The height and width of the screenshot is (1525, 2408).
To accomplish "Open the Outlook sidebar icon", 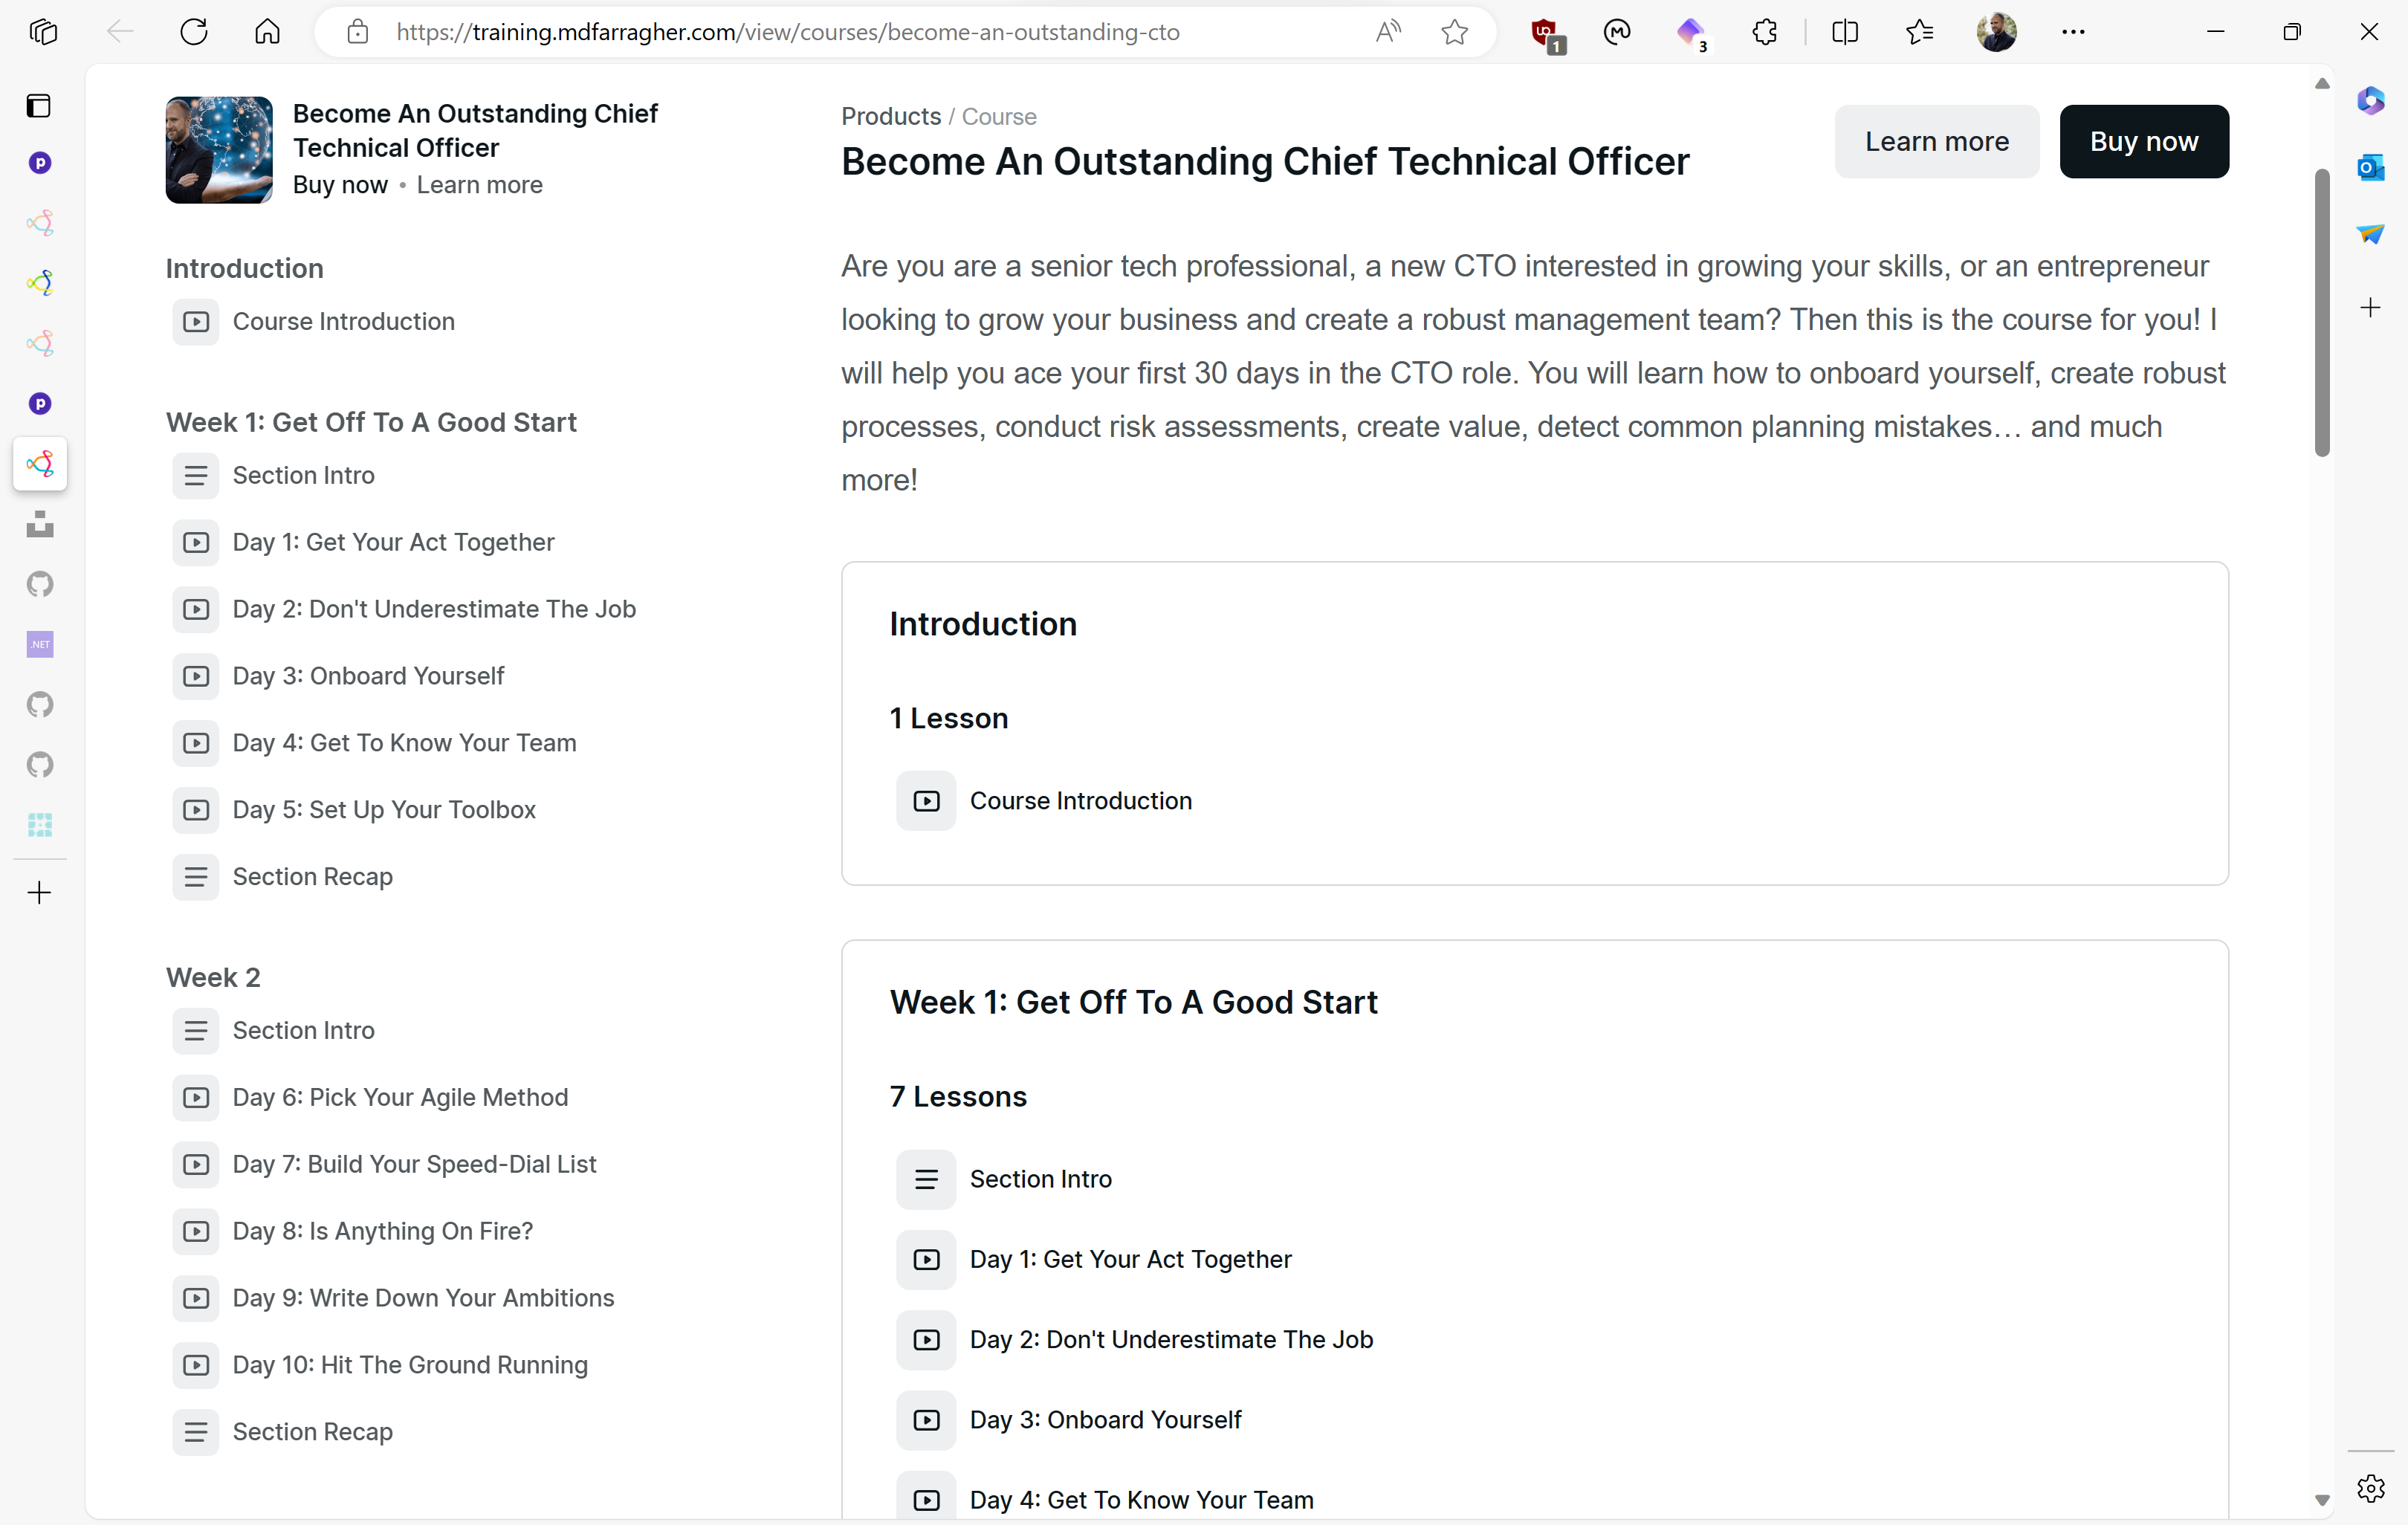I will tap(2371, 167).
